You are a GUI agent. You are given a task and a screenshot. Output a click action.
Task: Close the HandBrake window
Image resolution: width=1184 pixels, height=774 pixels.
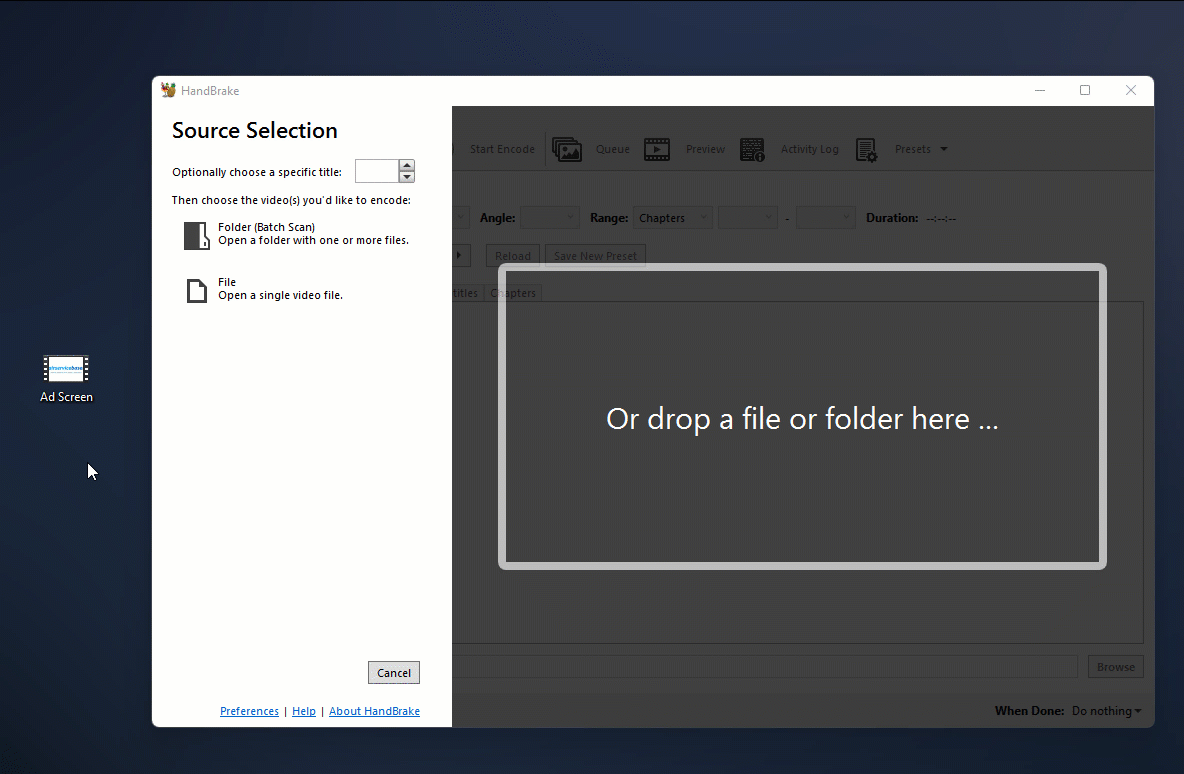coord(1130,91)
